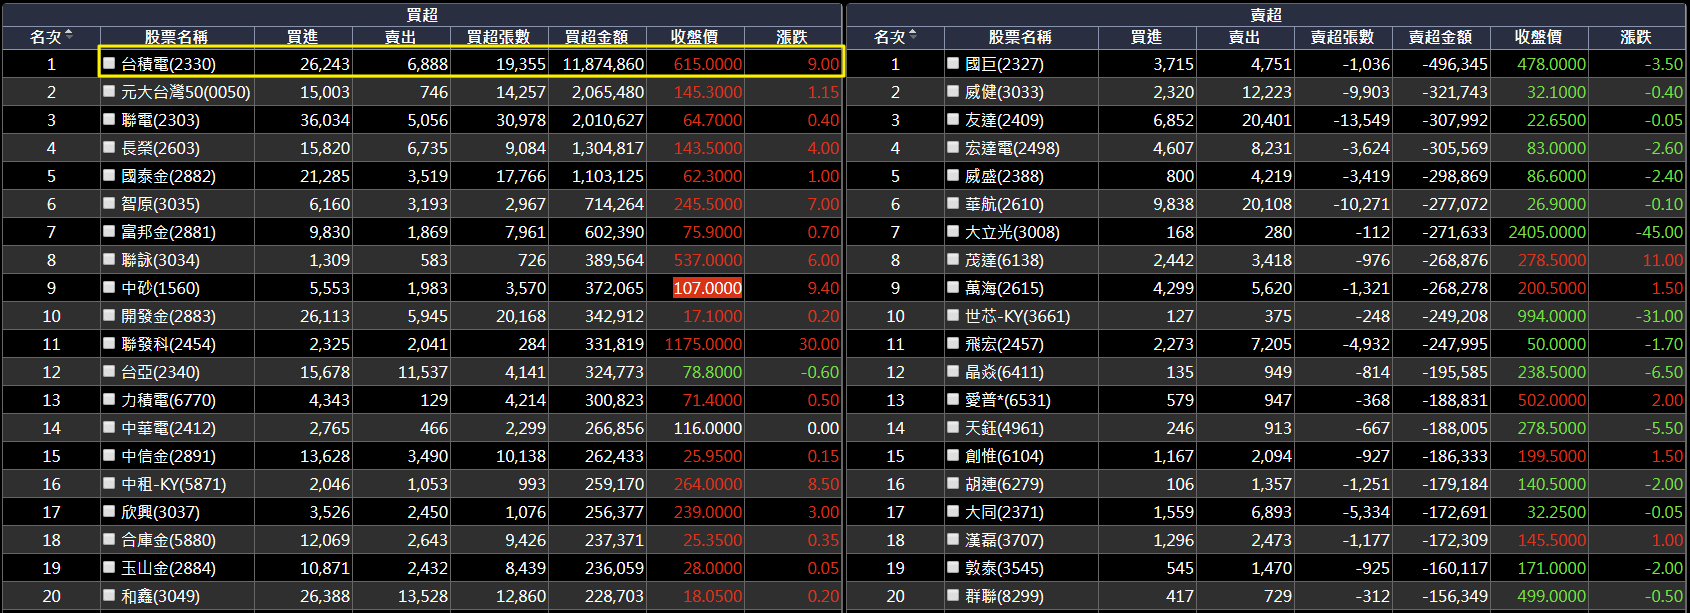Open stock 創惟(6104)
The width and height of the screenshot is (1690, 613).
[1004, 456]
